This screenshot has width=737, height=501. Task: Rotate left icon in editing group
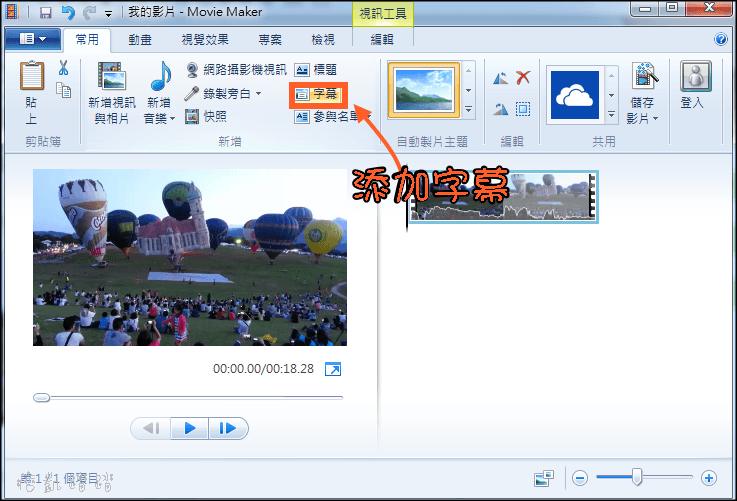500,78
